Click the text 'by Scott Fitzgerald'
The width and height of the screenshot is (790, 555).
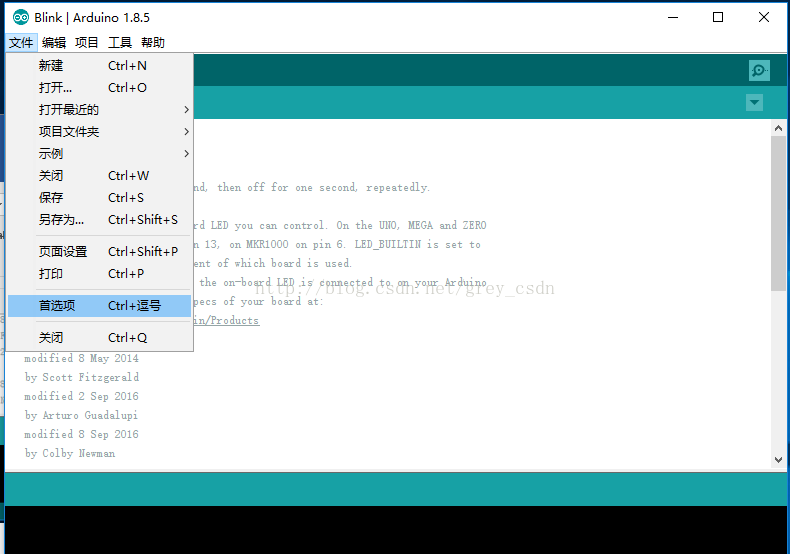[x=82, y=377]
